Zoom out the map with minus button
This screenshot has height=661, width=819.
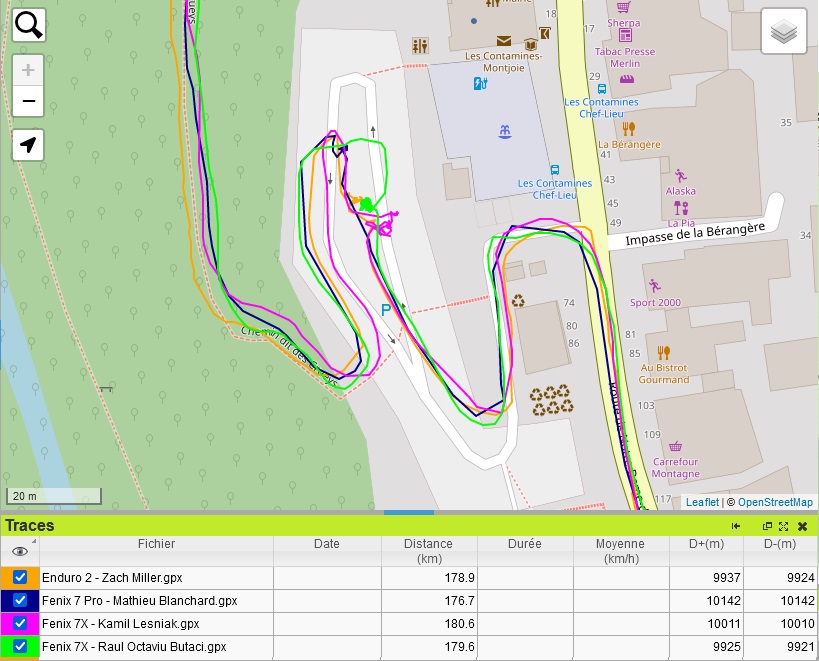coord(29,101)
